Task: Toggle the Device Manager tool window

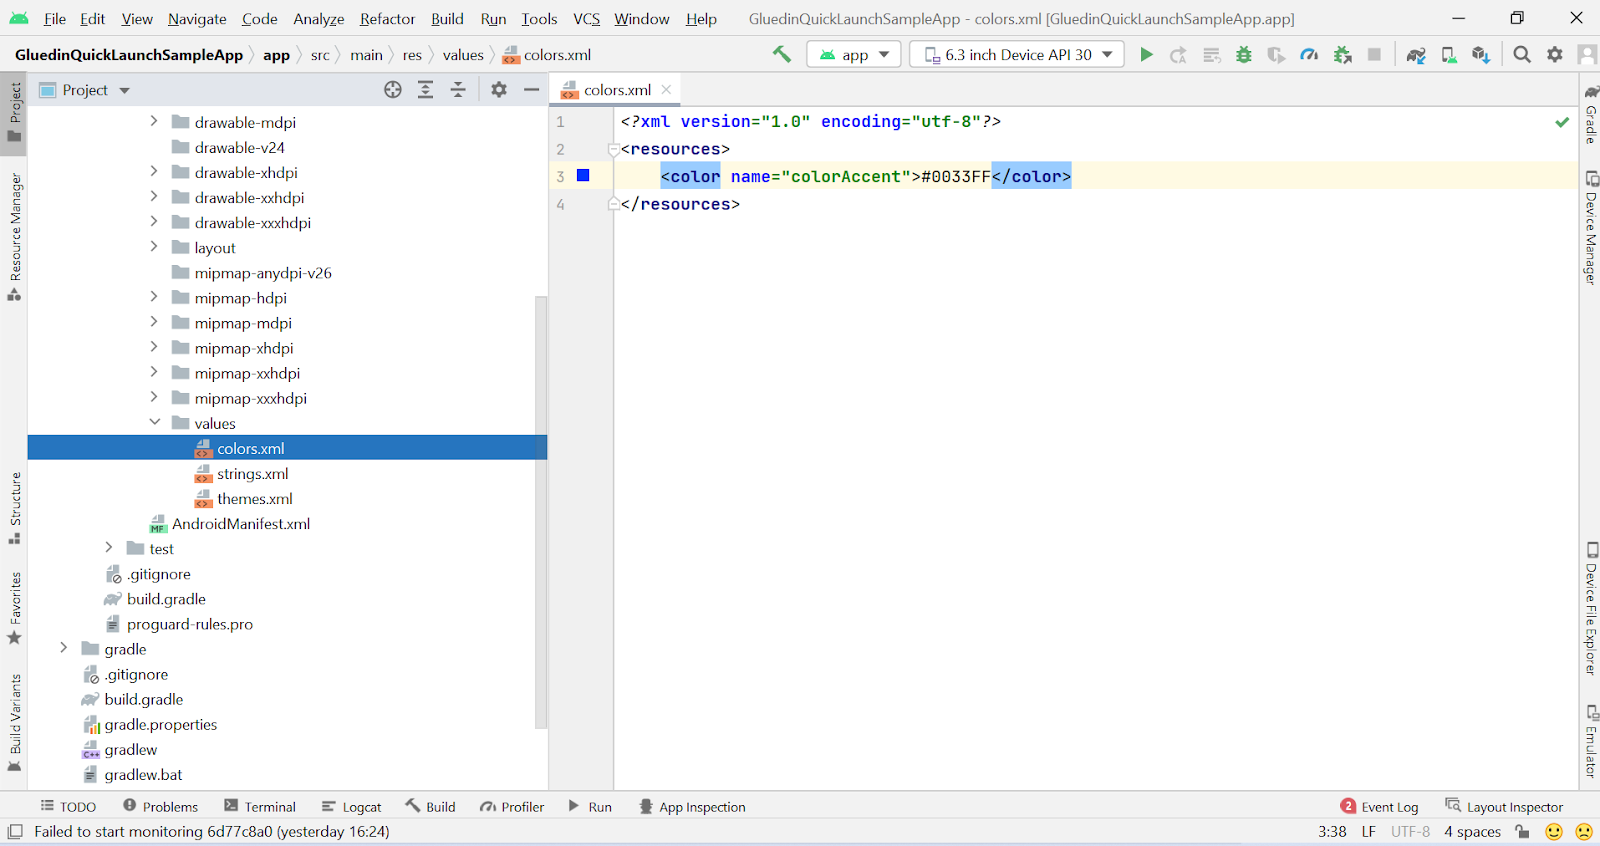Action: tap(1590, 228)
